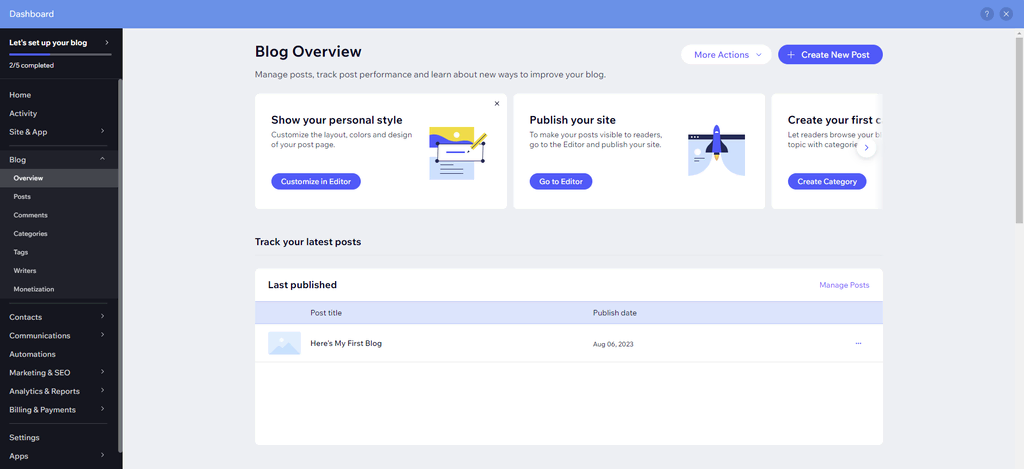Dismiss the Show your personal style card

(497, 103)
